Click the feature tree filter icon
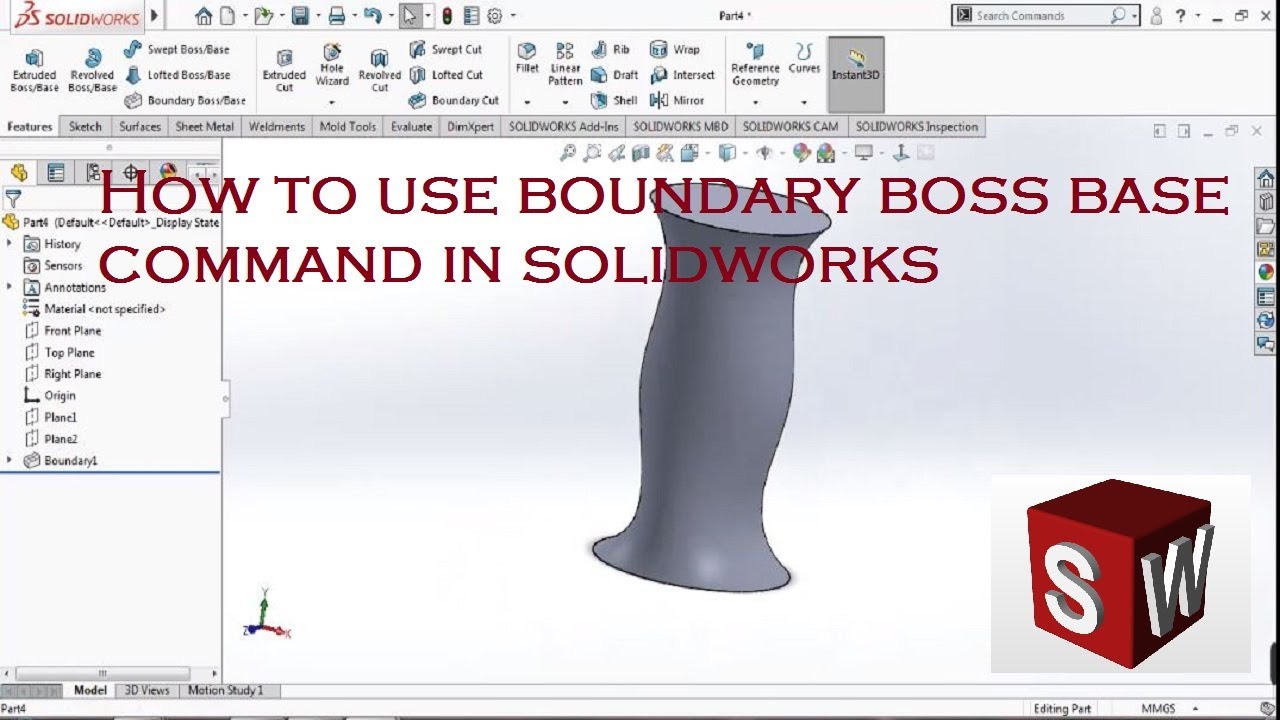1280x720 pixels. click(13, 198)
